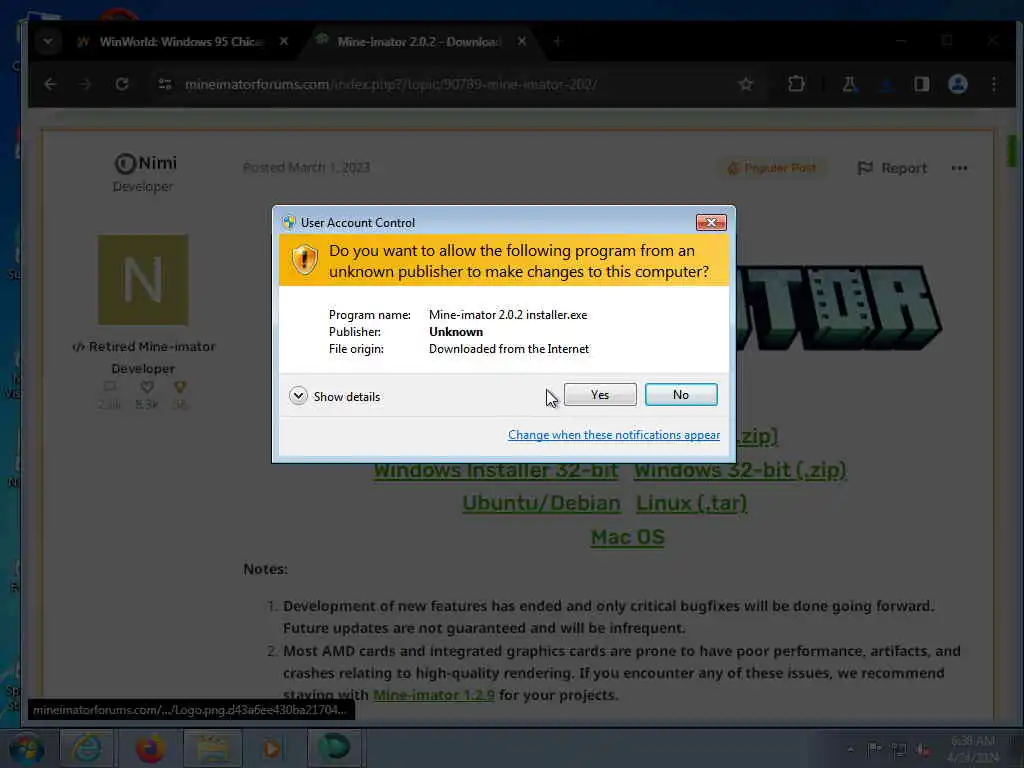The height and width of the screenshot is (768, 1024).
Task: Open the Windows Start menu
Action: click(x=27, y=748)
